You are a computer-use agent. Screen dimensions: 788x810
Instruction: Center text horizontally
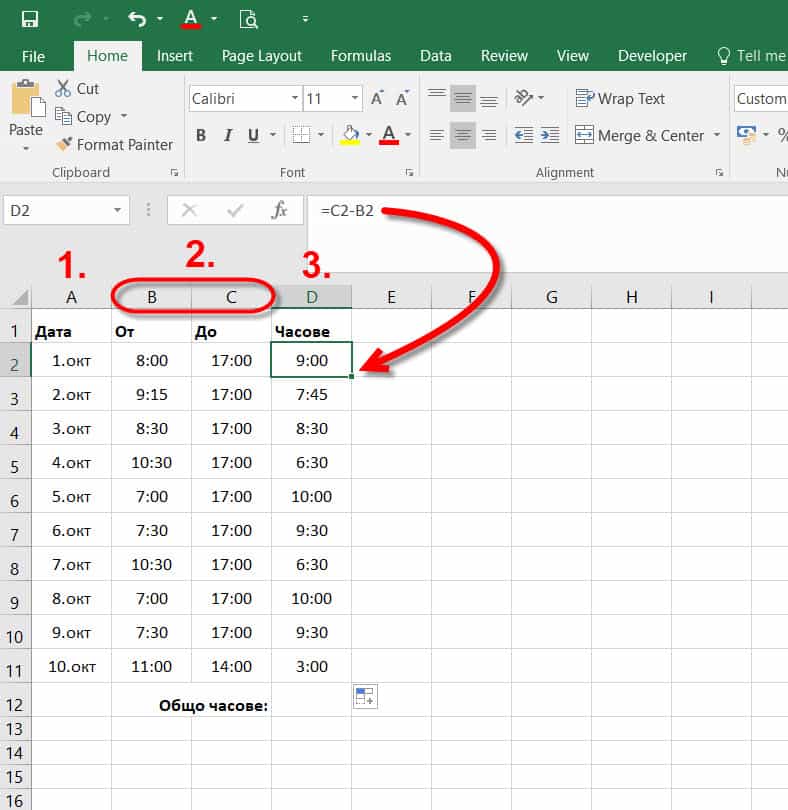tap(463, 135)
